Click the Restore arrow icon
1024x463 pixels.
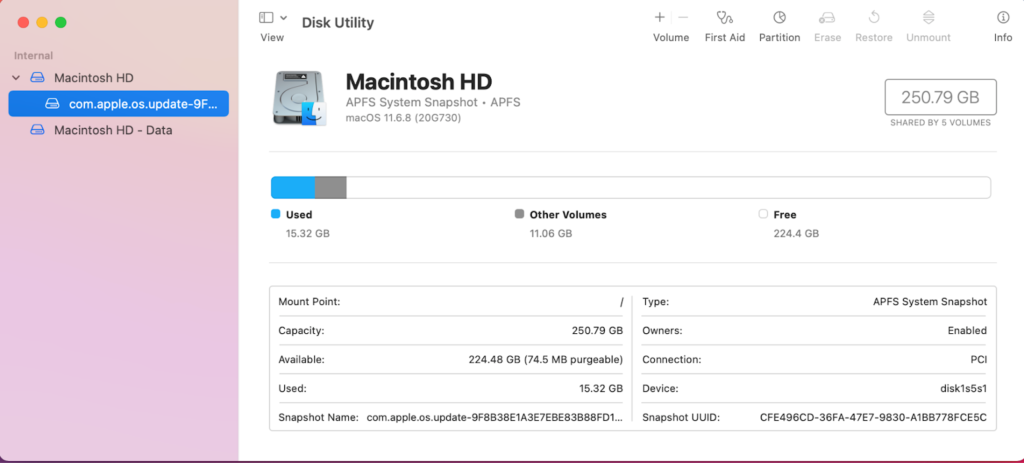[x=873, y=18]
